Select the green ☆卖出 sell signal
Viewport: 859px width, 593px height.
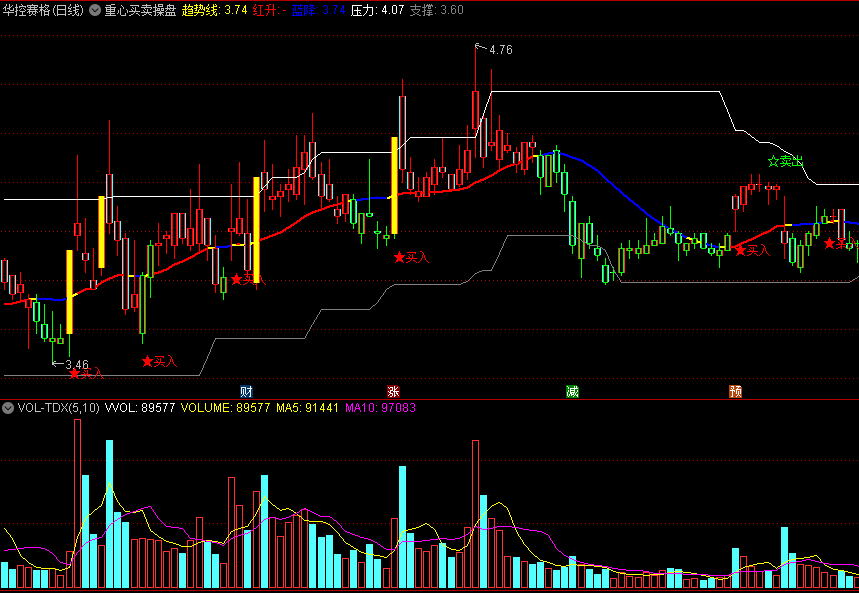click(x=785, y=161)
